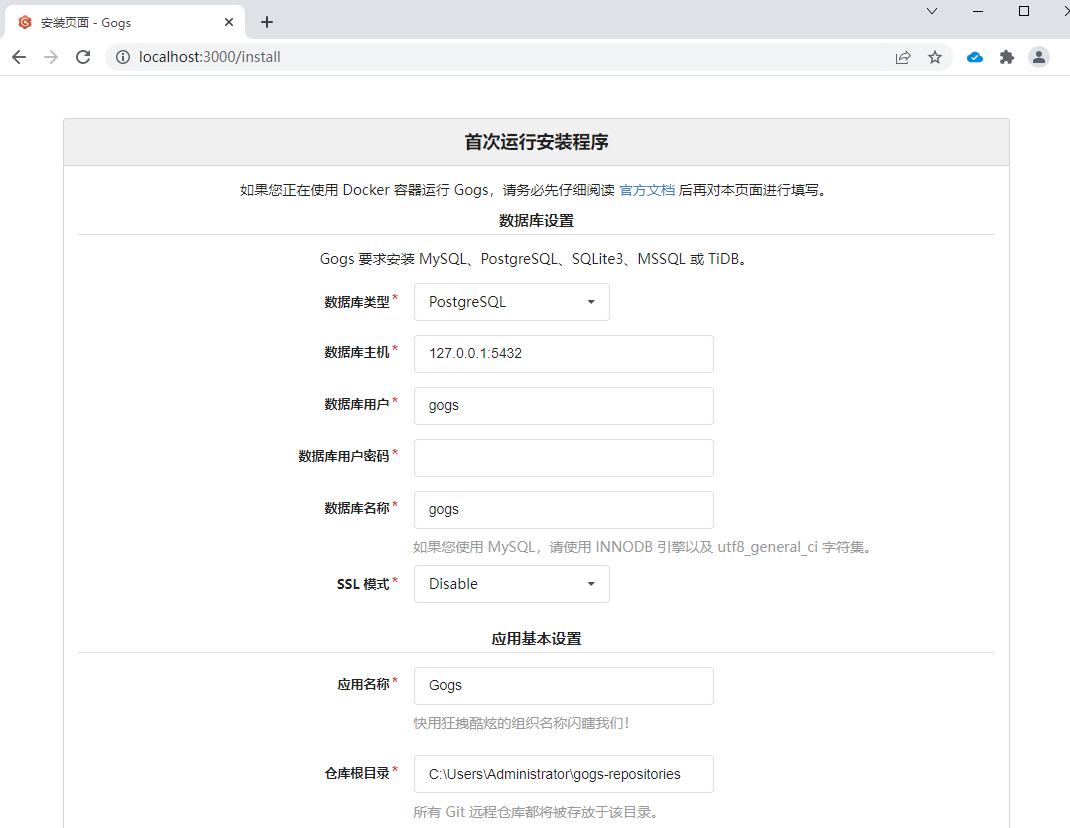Viewport: 1070px width, 828px height.
Task: Click the SSL 模式 label
Action: point(363,584)
